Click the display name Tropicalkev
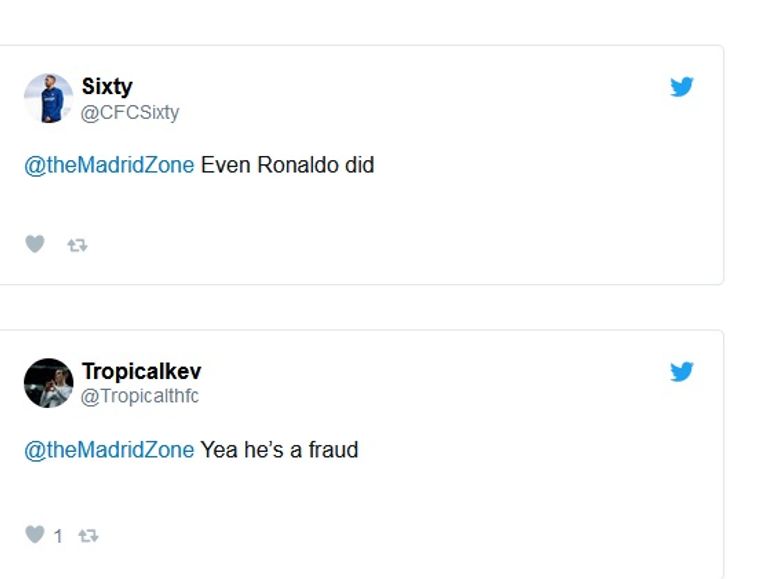This screenshot has width=768, height=579. click(x=141, y=372)
